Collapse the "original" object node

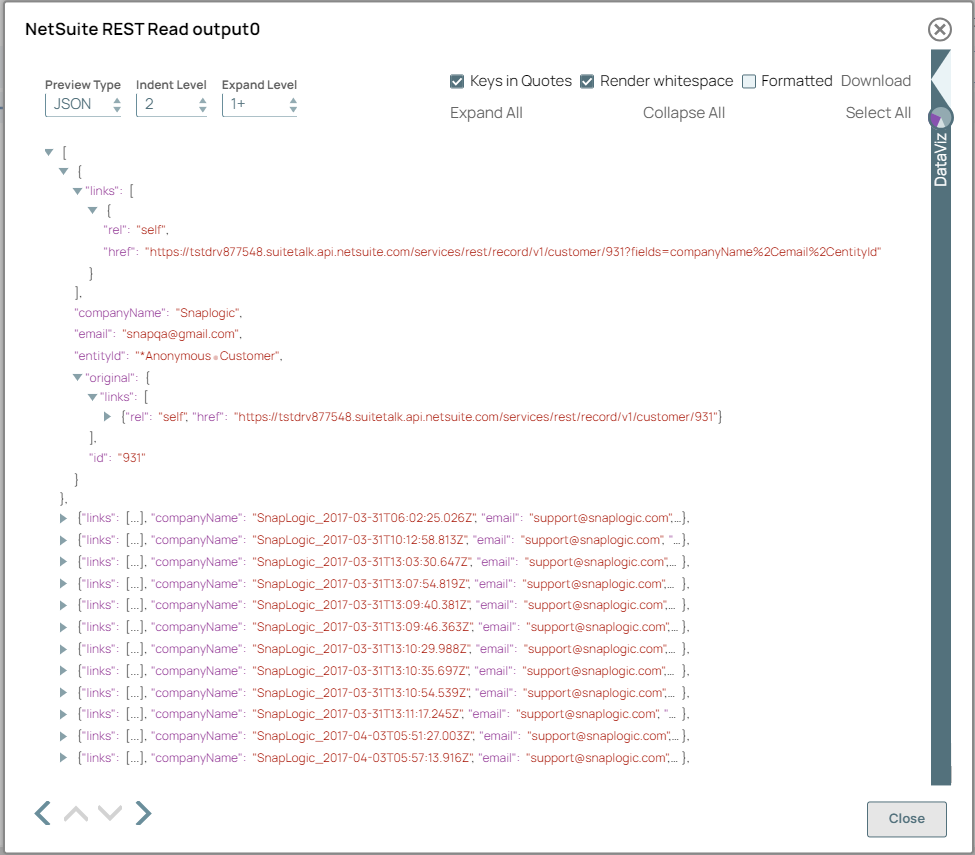[77, 378]
